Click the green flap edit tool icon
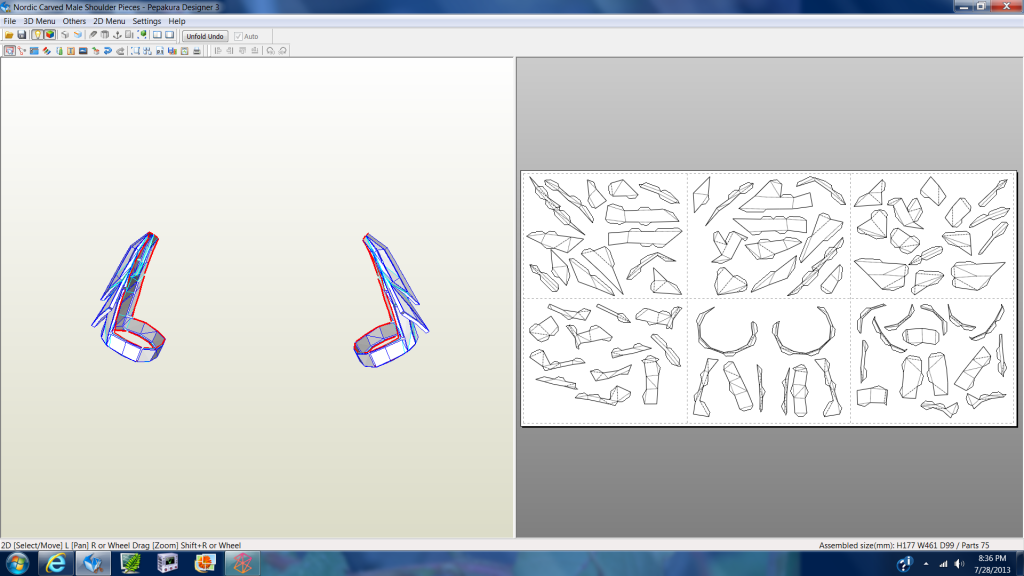The height and width of the screenshot is (576, 1024). (x=59, y=50)
